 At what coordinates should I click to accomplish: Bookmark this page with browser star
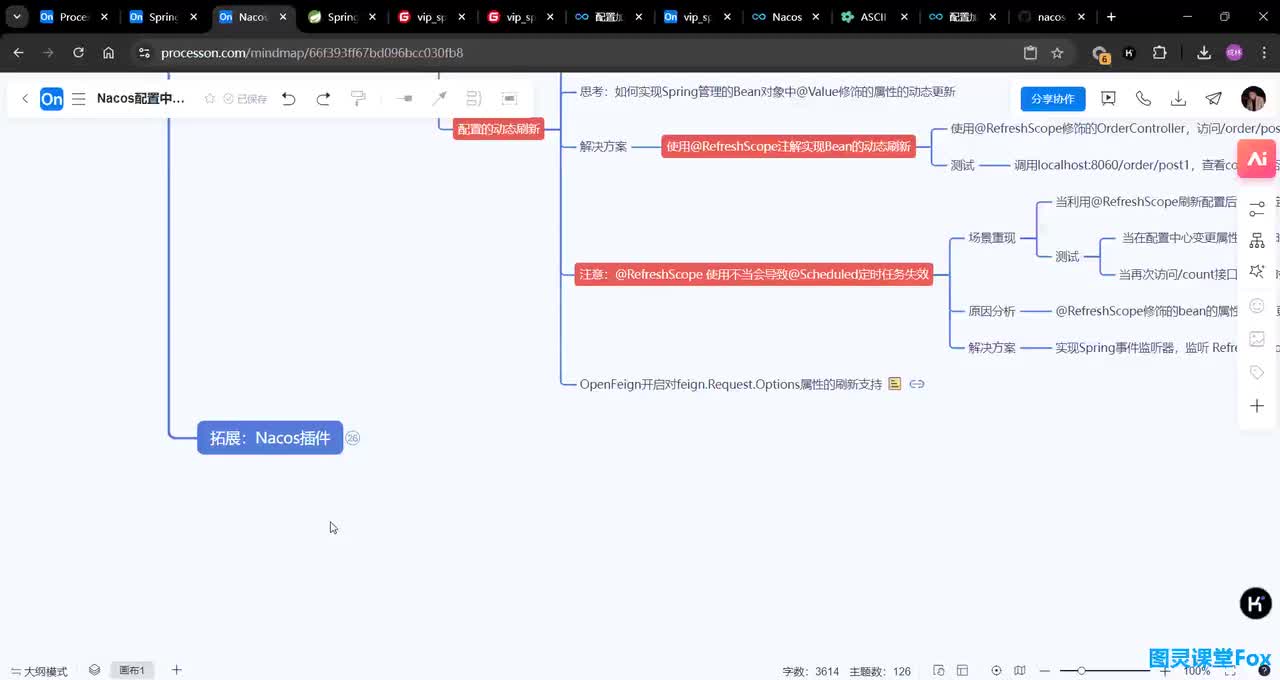[x=1057, y=53]
